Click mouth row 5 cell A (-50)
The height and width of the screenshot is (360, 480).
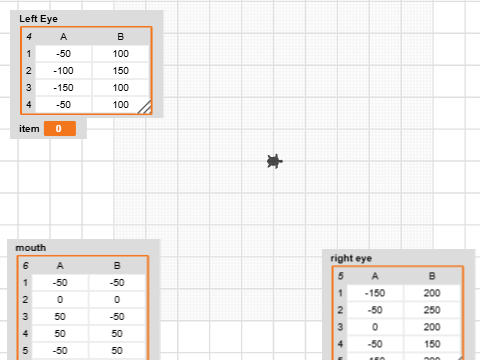pyautogui.click(x=60, y=351)
